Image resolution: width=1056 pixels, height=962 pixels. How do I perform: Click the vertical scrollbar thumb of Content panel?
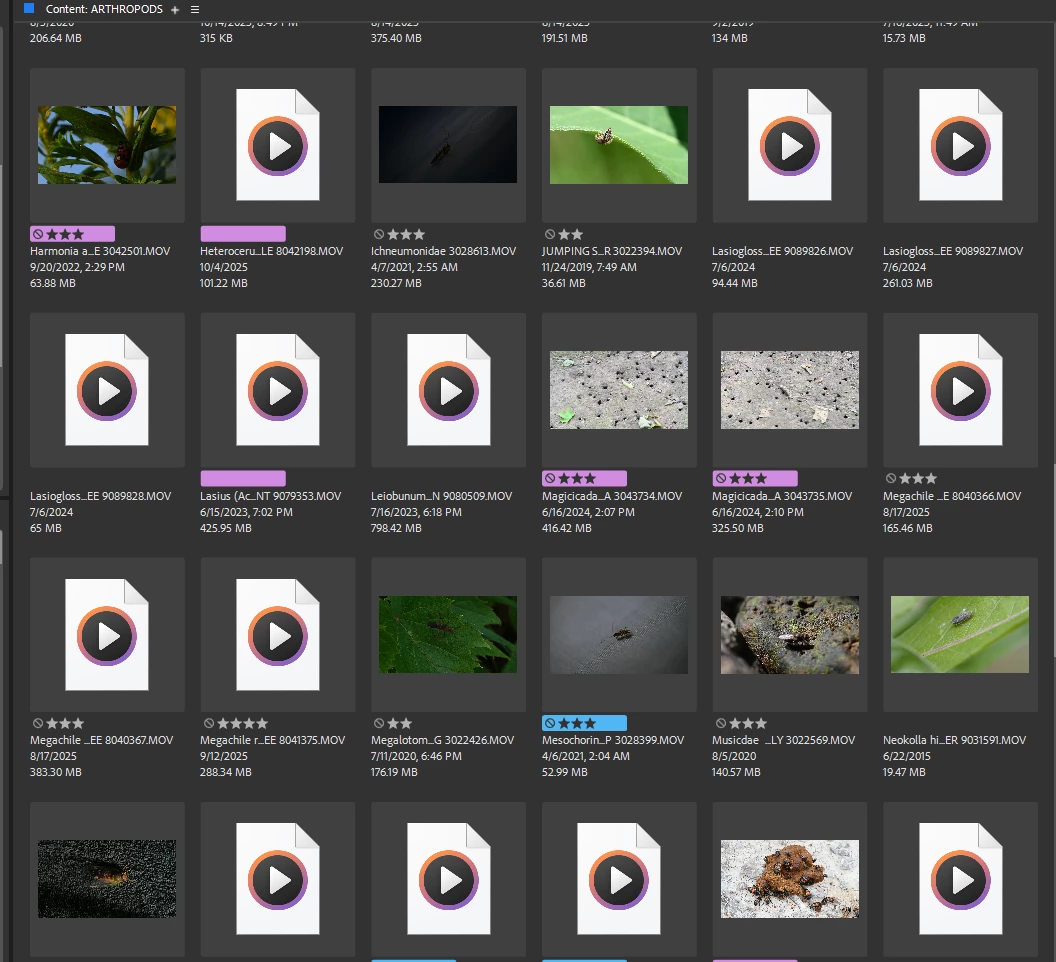coord(1055,559)
